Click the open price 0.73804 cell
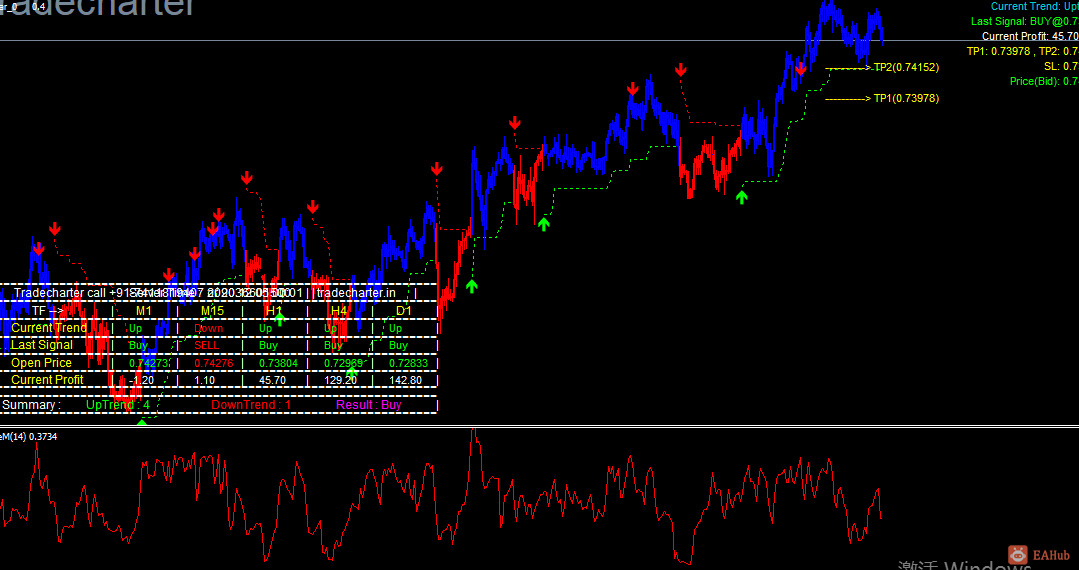Screen dimensions: 1079x570 click(279, 363)
